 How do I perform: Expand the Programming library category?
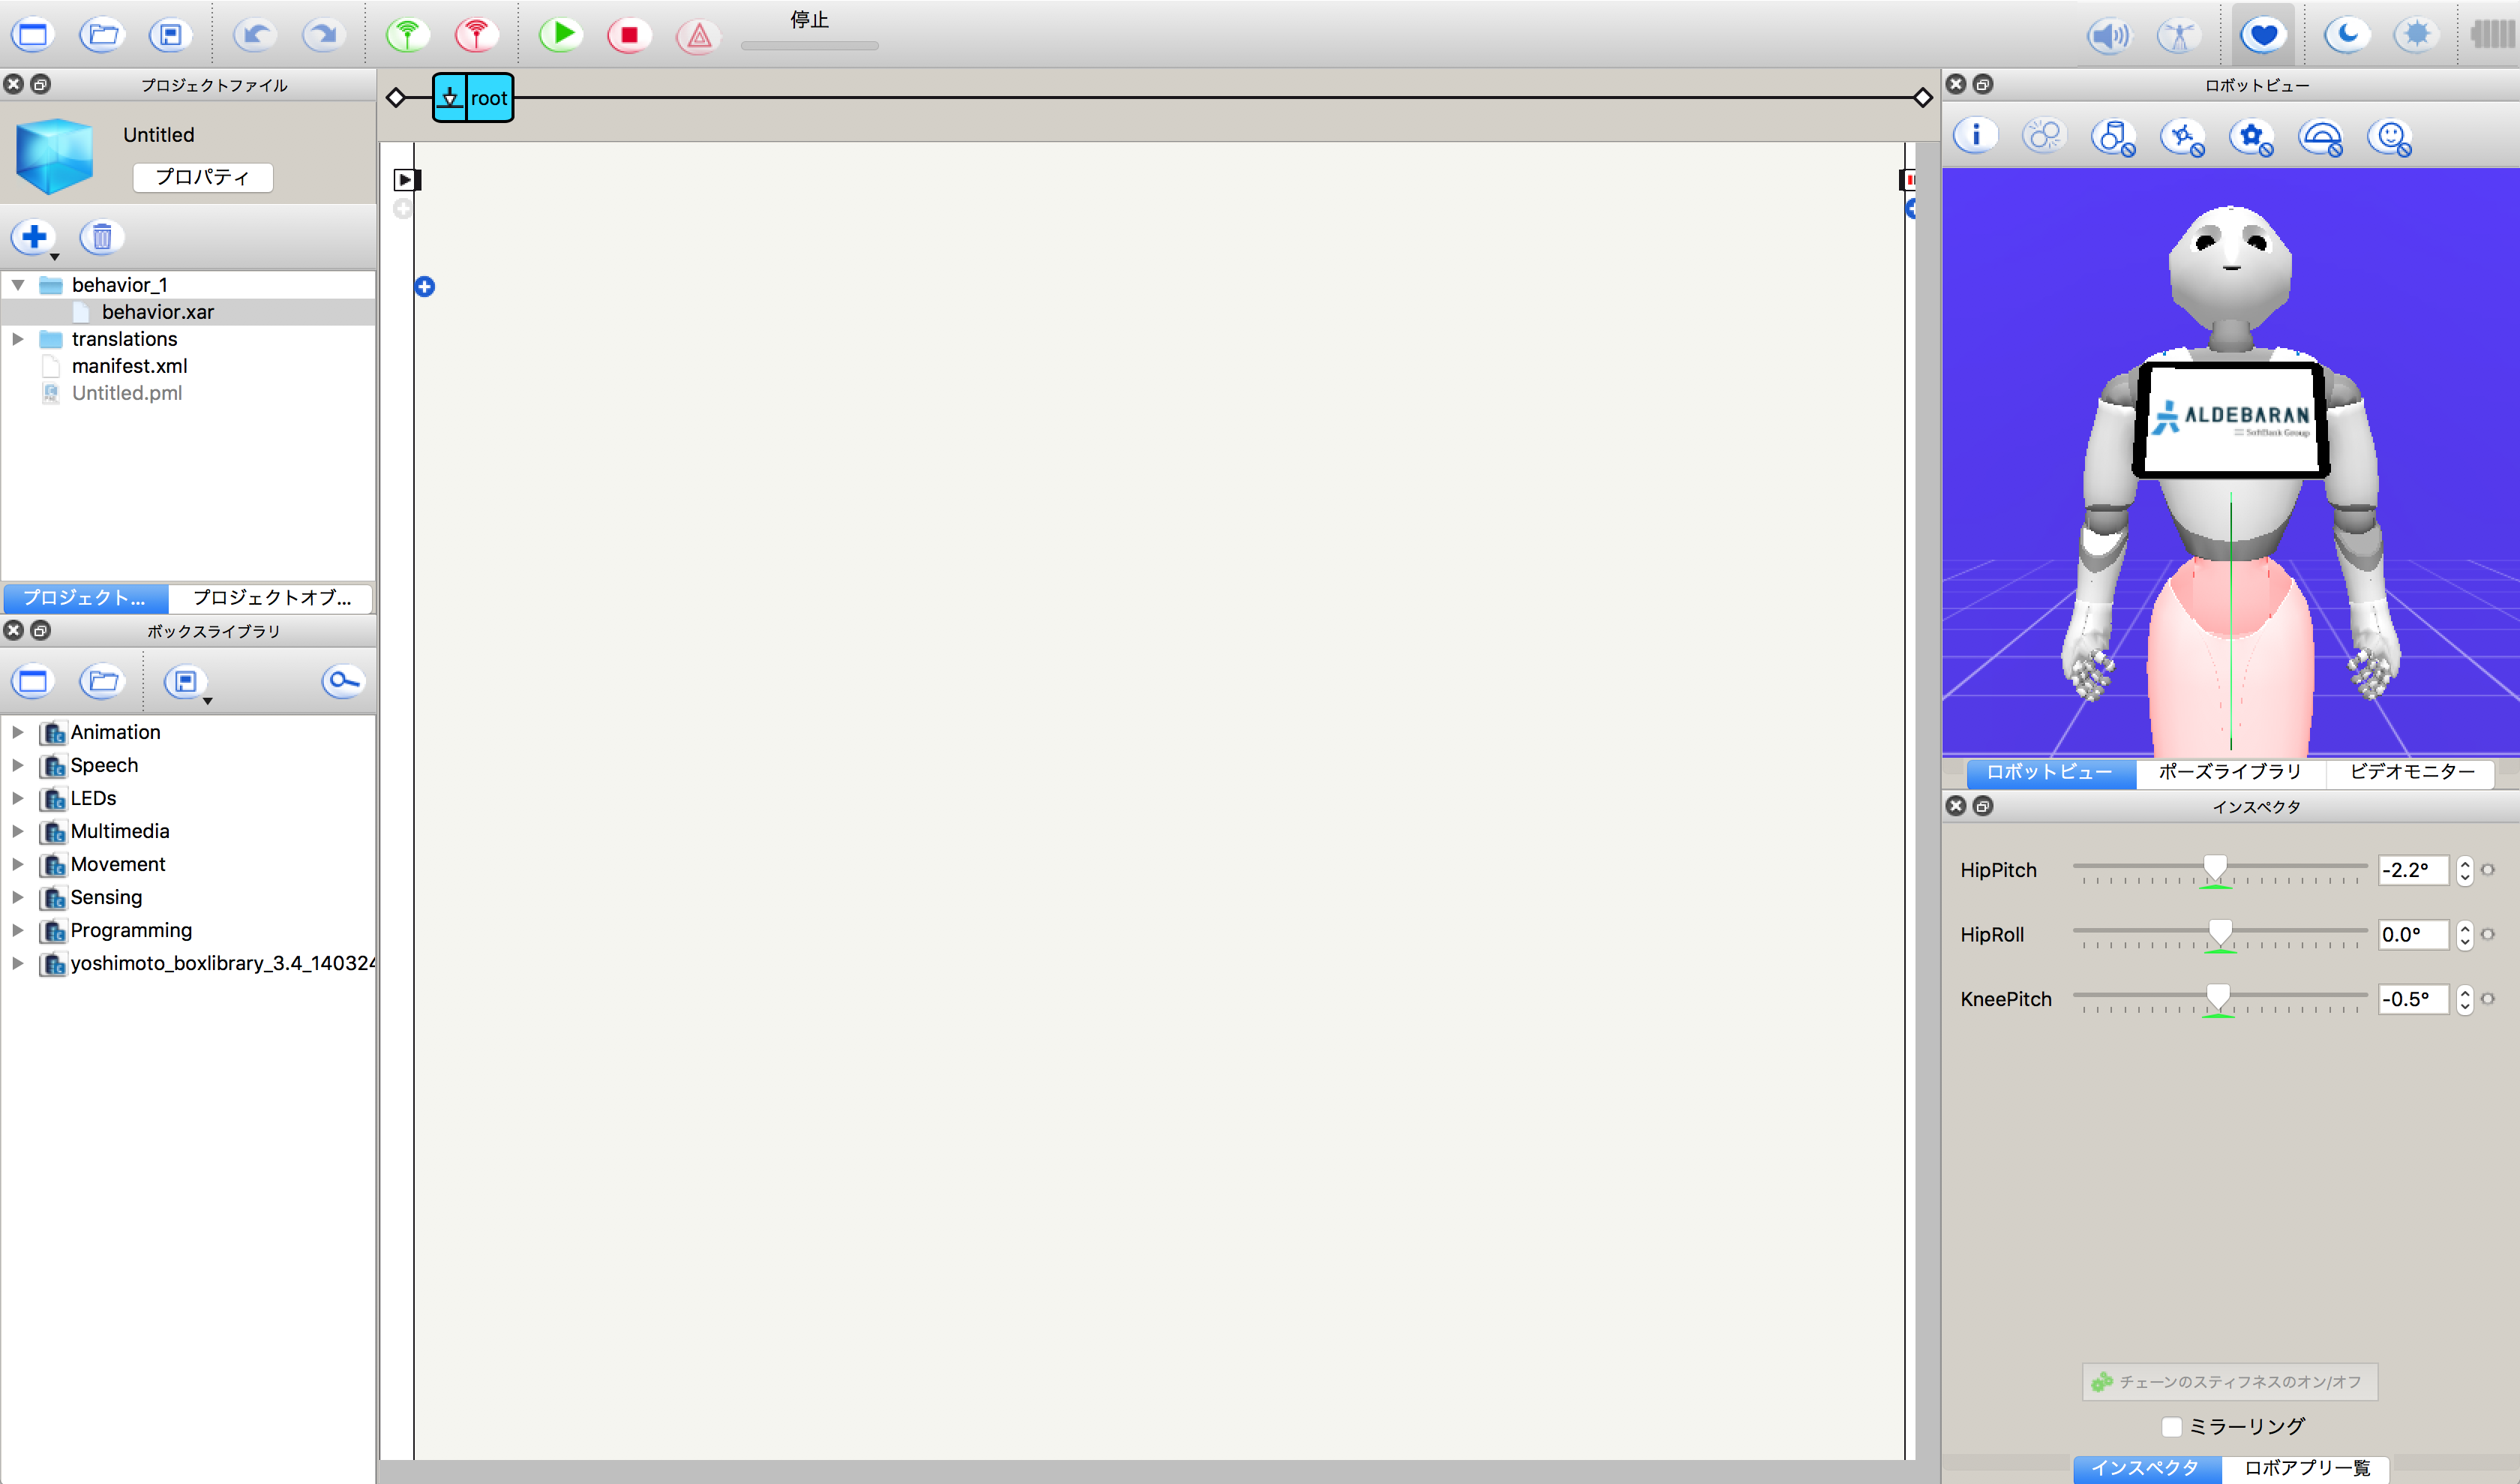pyautogui.click(x=18, y=930)
